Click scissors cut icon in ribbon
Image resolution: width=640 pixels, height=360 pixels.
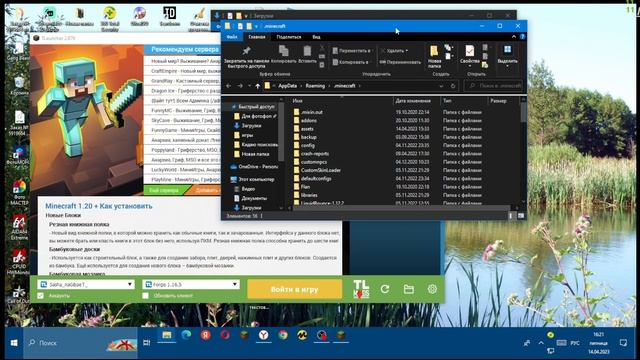click(x=322, y=48)
